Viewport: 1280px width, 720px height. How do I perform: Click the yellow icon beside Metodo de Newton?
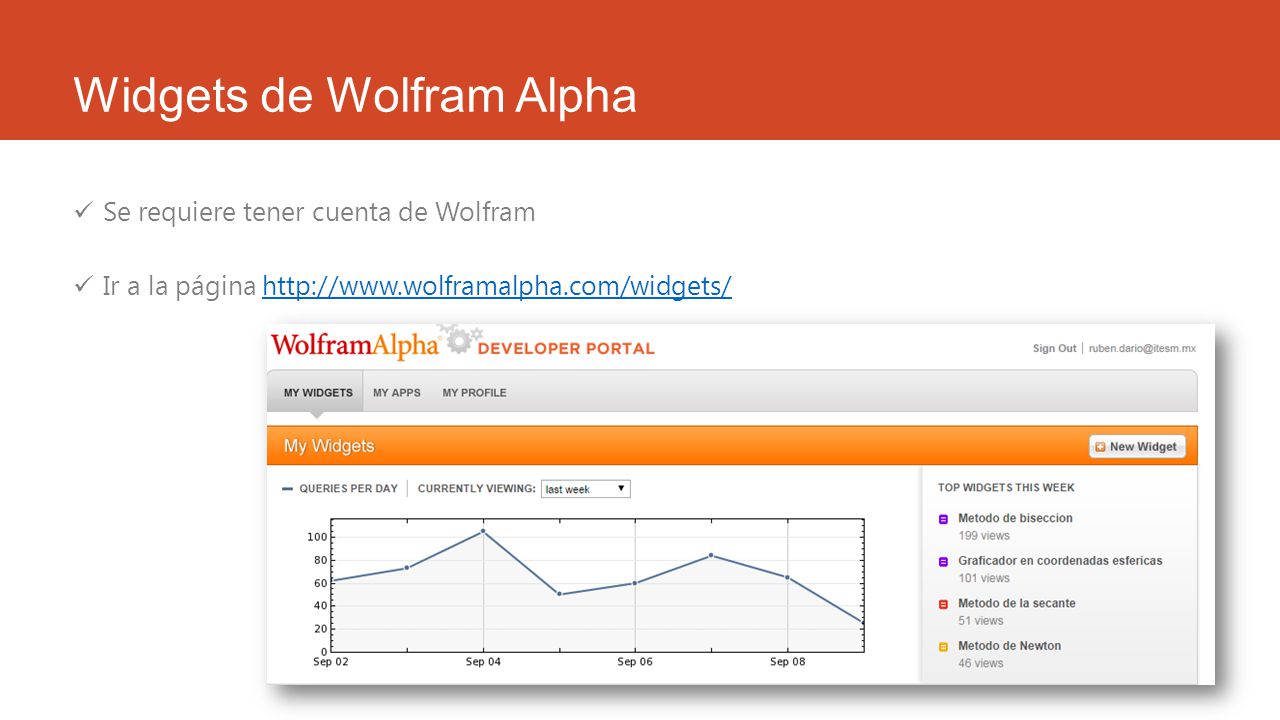click(x=943, y=647)
